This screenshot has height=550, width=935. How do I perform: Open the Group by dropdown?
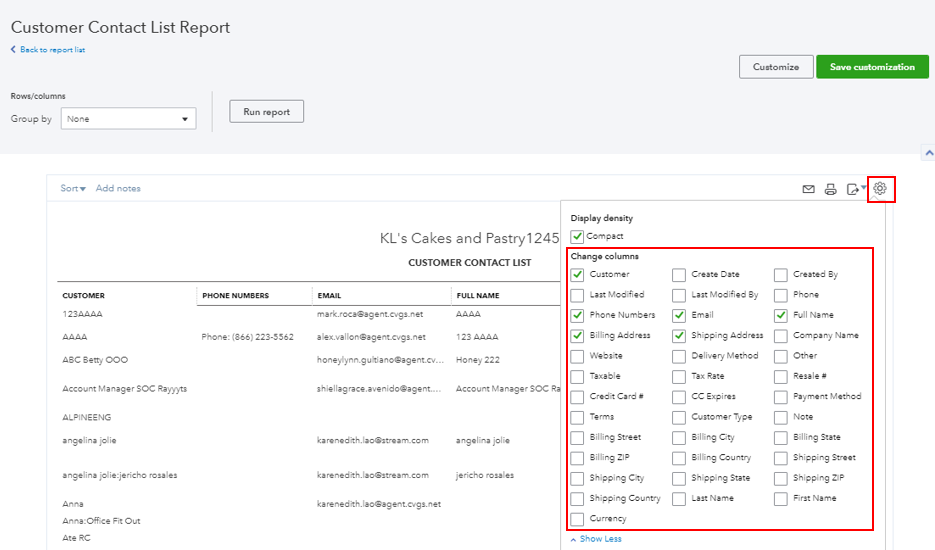tap(129, 119)
